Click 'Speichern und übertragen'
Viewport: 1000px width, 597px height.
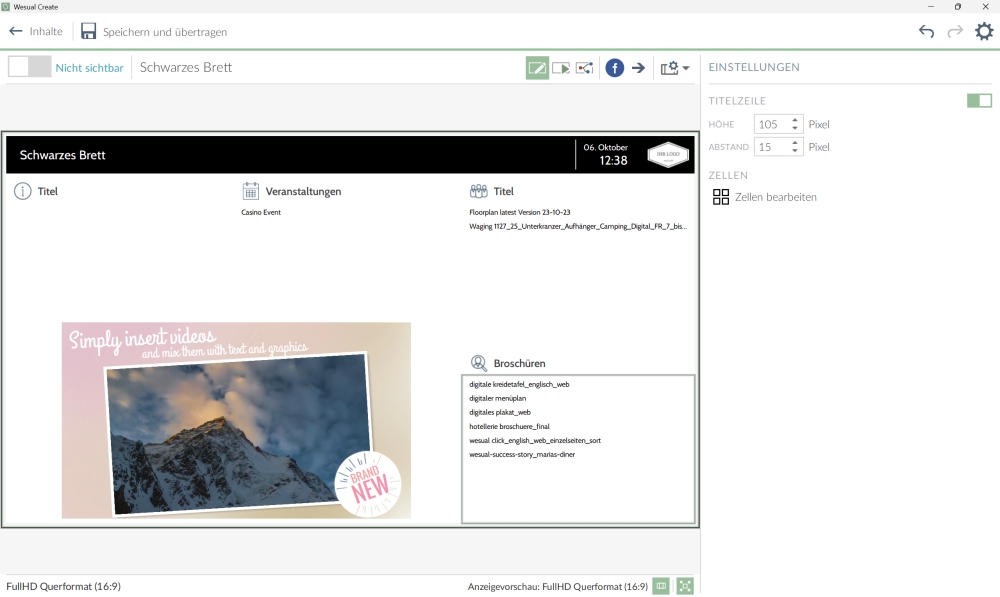154,32
